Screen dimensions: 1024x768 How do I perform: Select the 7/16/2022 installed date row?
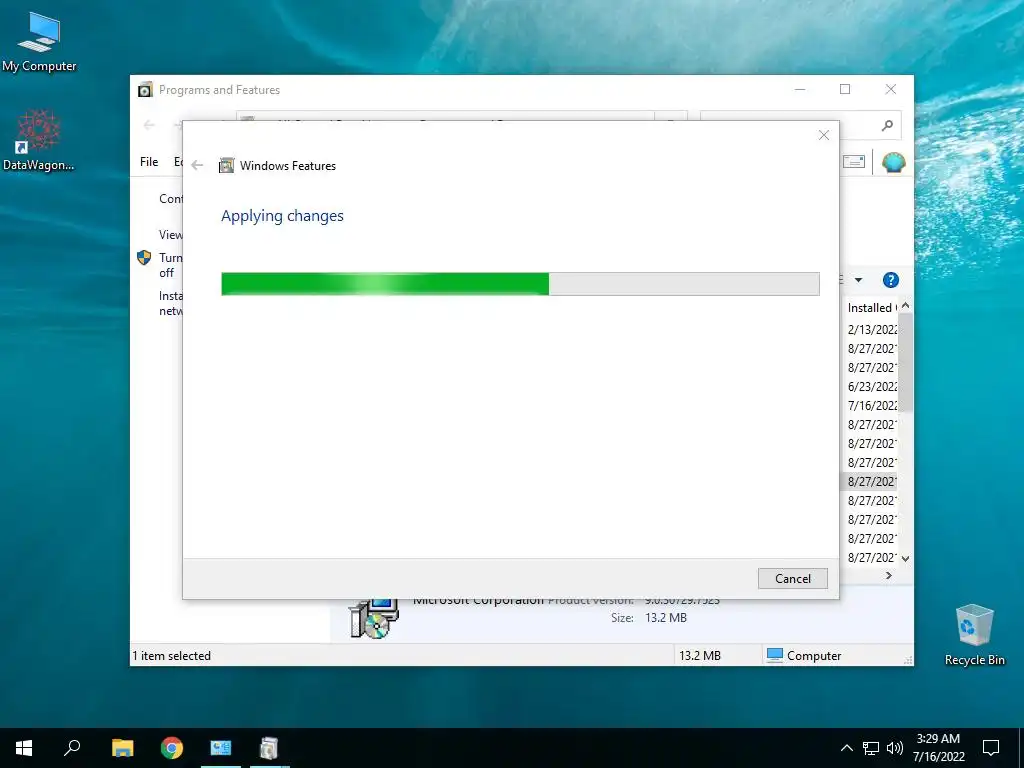[871, 406]
